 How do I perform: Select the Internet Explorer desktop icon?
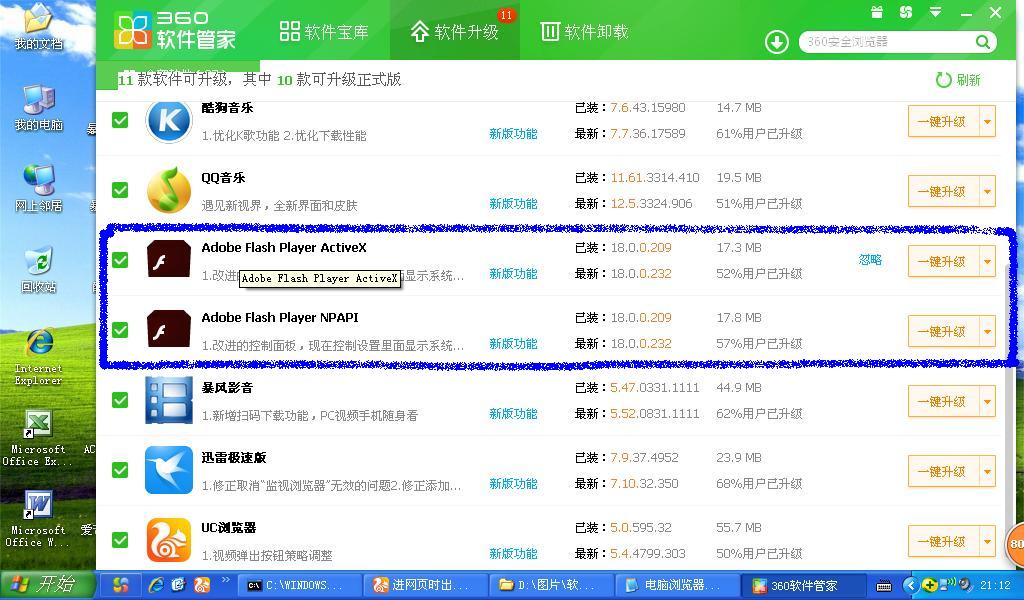tap(38, 356)
